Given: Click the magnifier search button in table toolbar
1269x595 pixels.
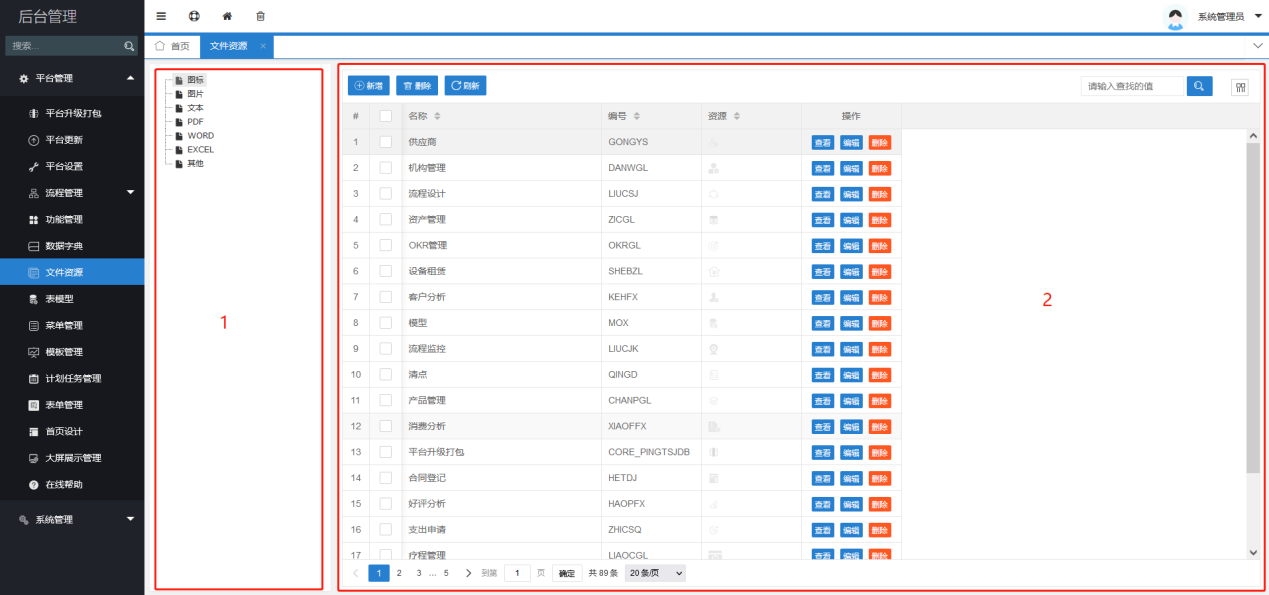Looking at the screenshot, I should click(1200, 86).
